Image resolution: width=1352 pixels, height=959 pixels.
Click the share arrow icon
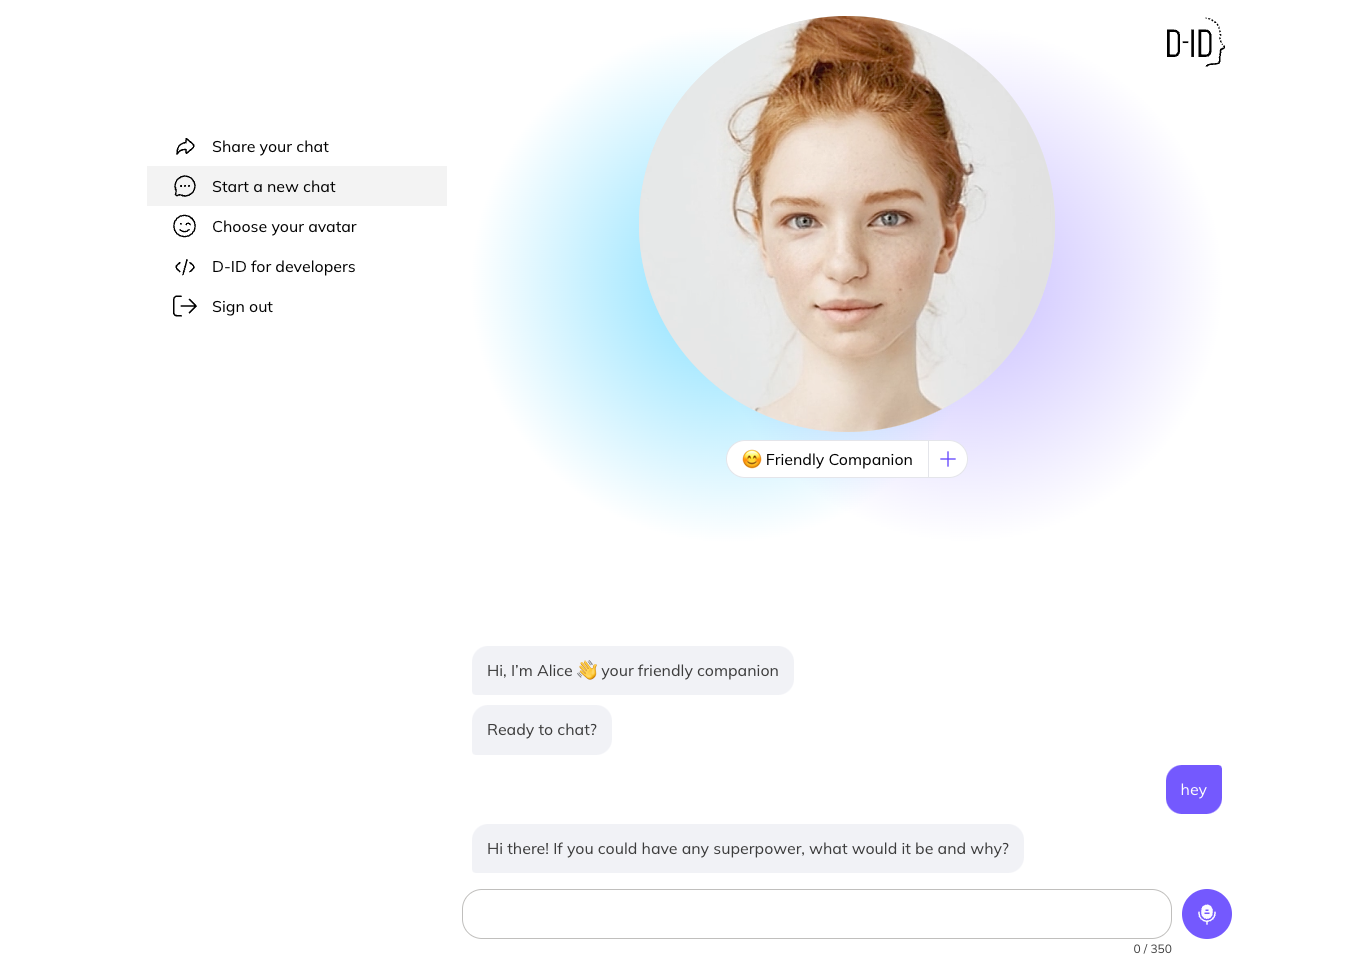[x=185, y=147]
